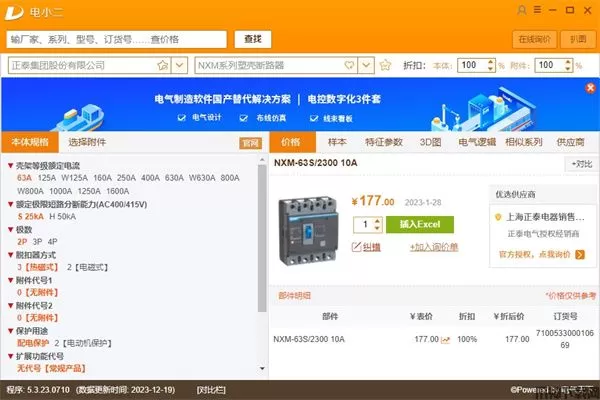Collapse the 附件代号1 section

click(x=11, y=281)
